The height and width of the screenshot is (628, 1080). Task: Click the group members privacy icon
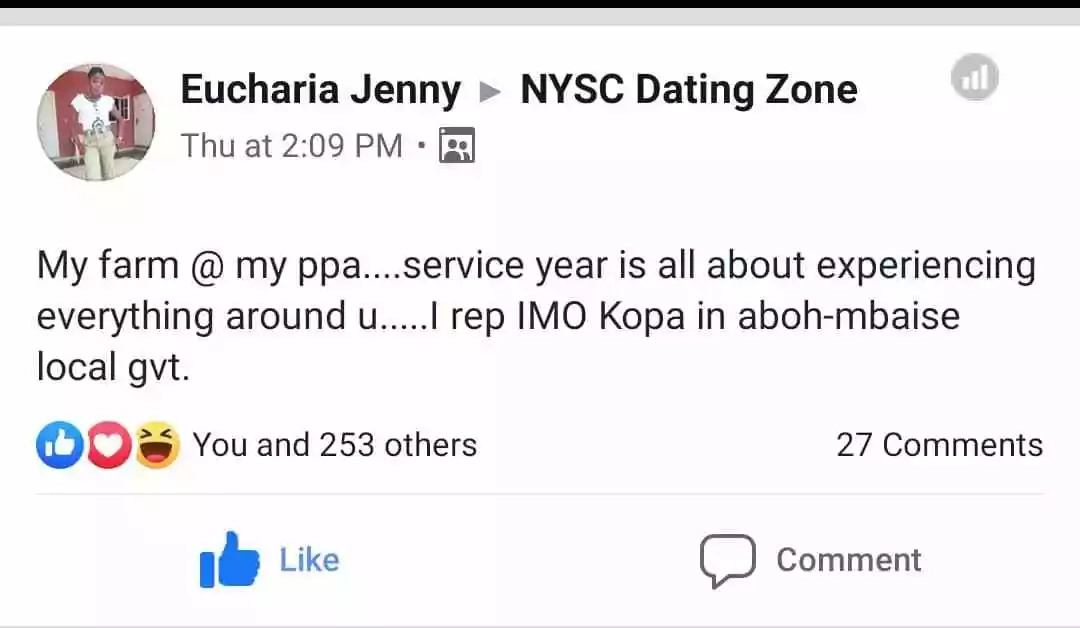click(x=457, y=145)
